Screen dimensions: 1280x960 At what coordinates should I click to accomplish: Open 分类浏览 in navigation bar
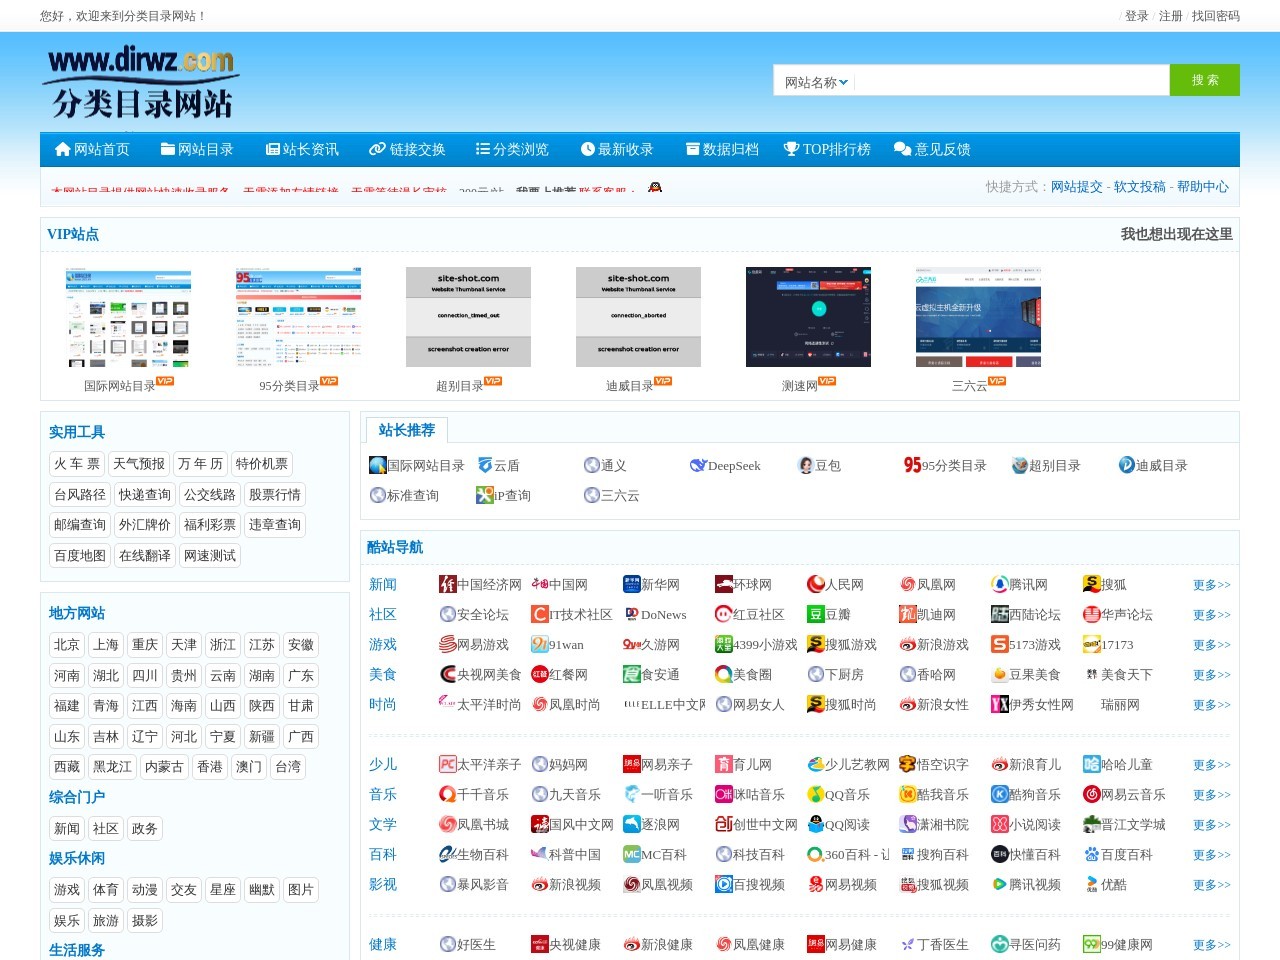tap(512, 149)
